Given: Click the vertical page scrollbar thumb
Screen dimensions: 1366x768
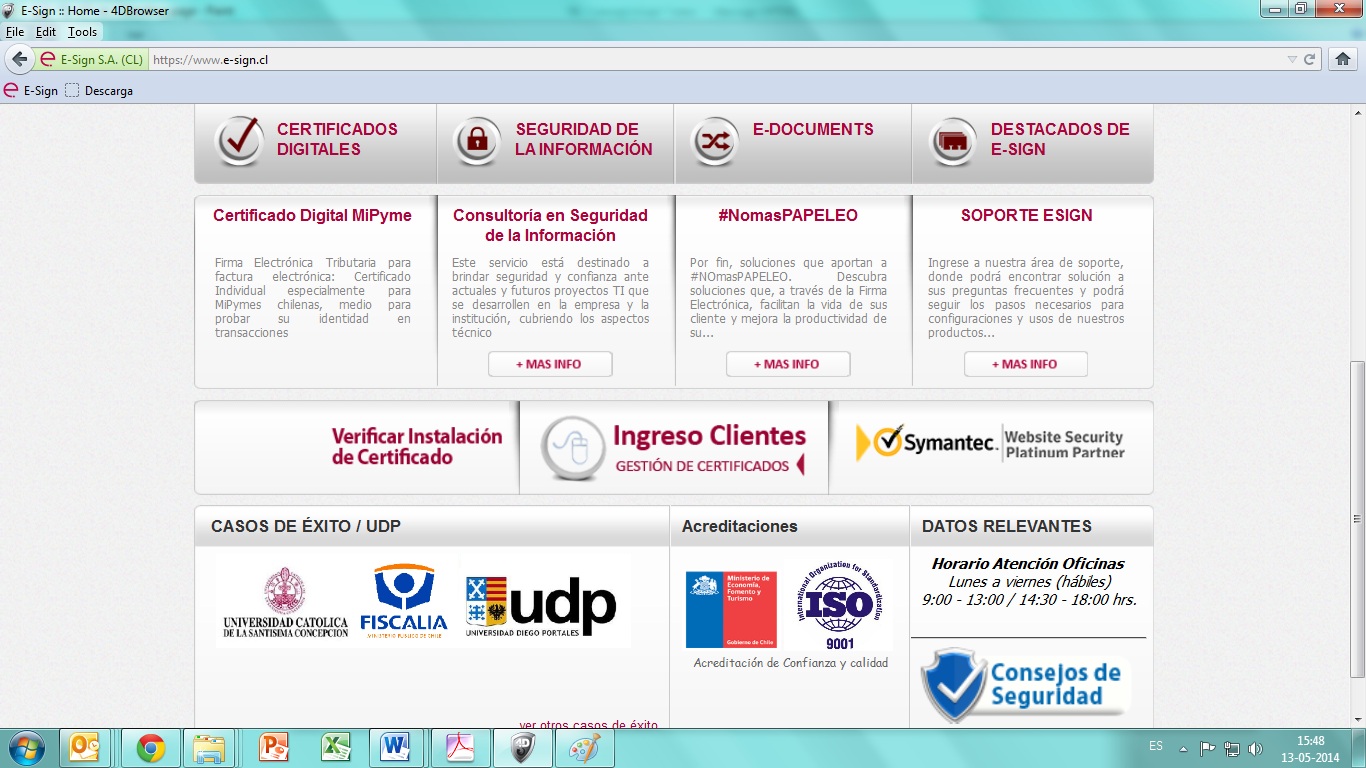Looking at the screenshot, I should [1357, 520].
